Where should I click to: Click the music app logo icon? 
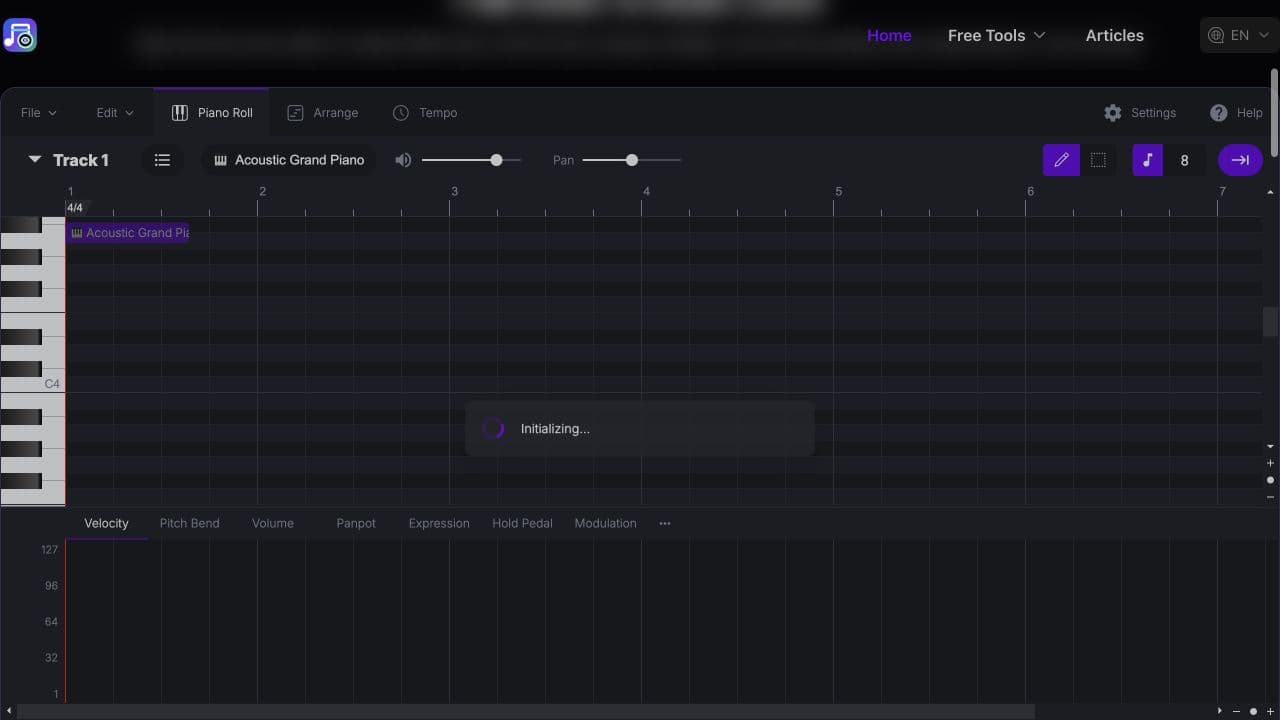coord(20,35)
